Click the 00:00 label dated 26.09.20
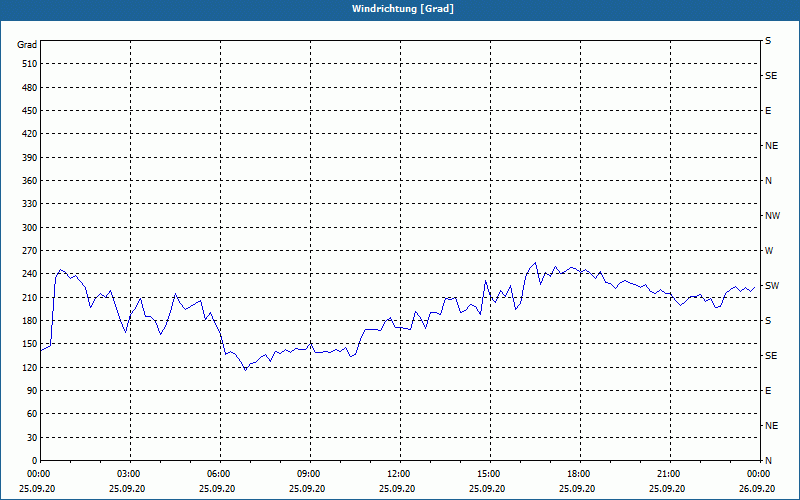 [758, 474]
